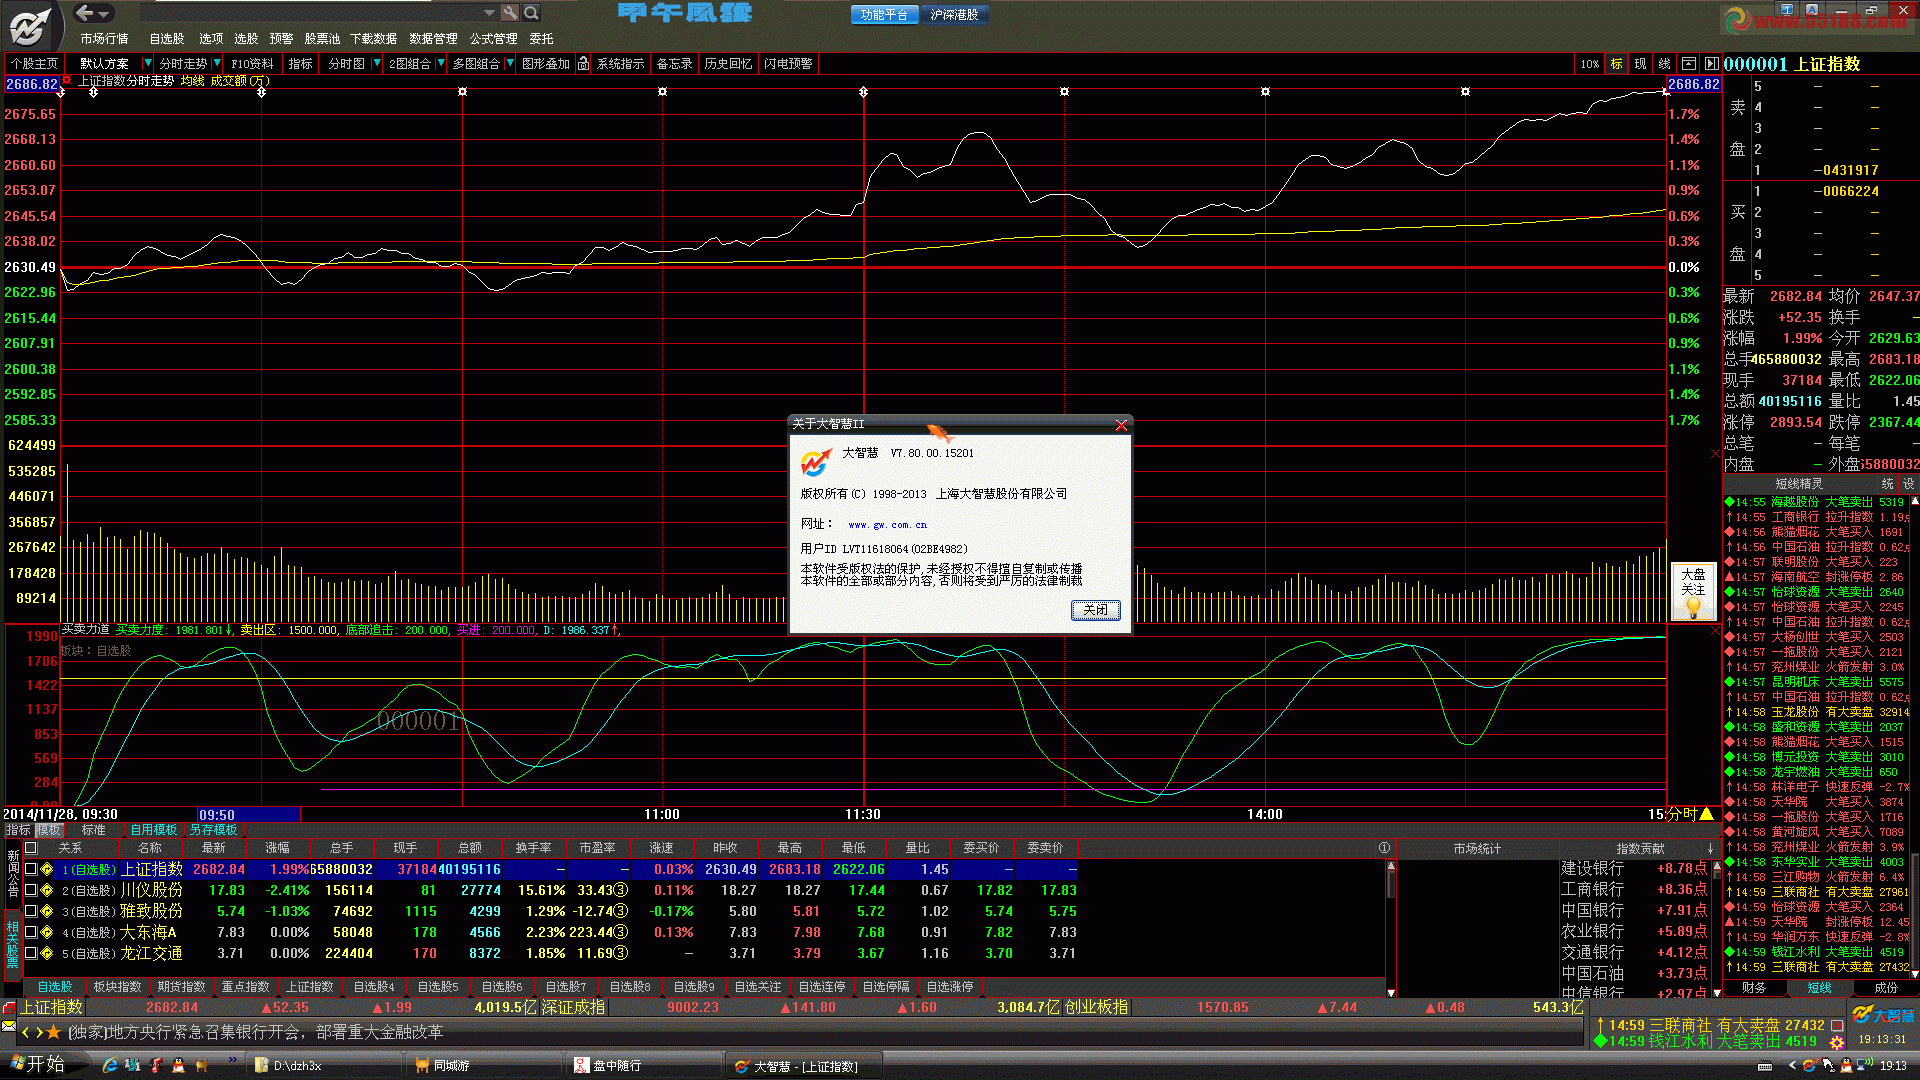Expand the 2图组合 dropdown arrow

pyautogui.click(x=441, y=64)
